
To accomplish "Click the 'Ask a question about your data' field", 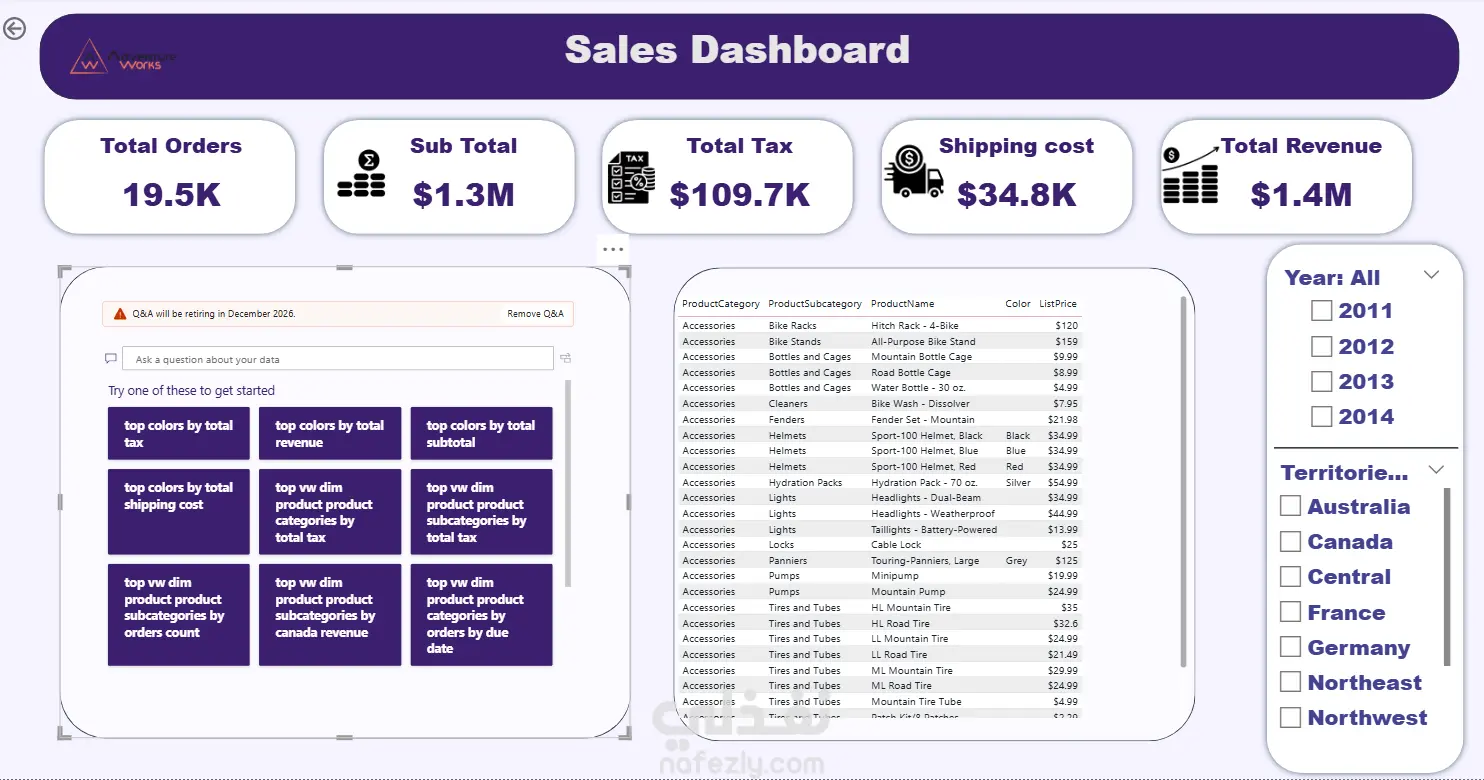I will point(338,359).
